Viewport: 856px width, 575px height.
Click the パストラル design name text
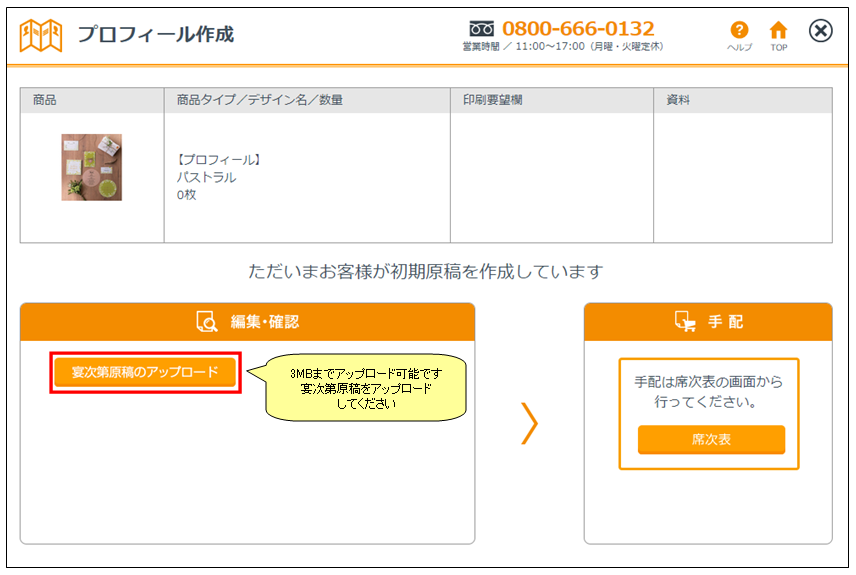click(x=207, y=177)
